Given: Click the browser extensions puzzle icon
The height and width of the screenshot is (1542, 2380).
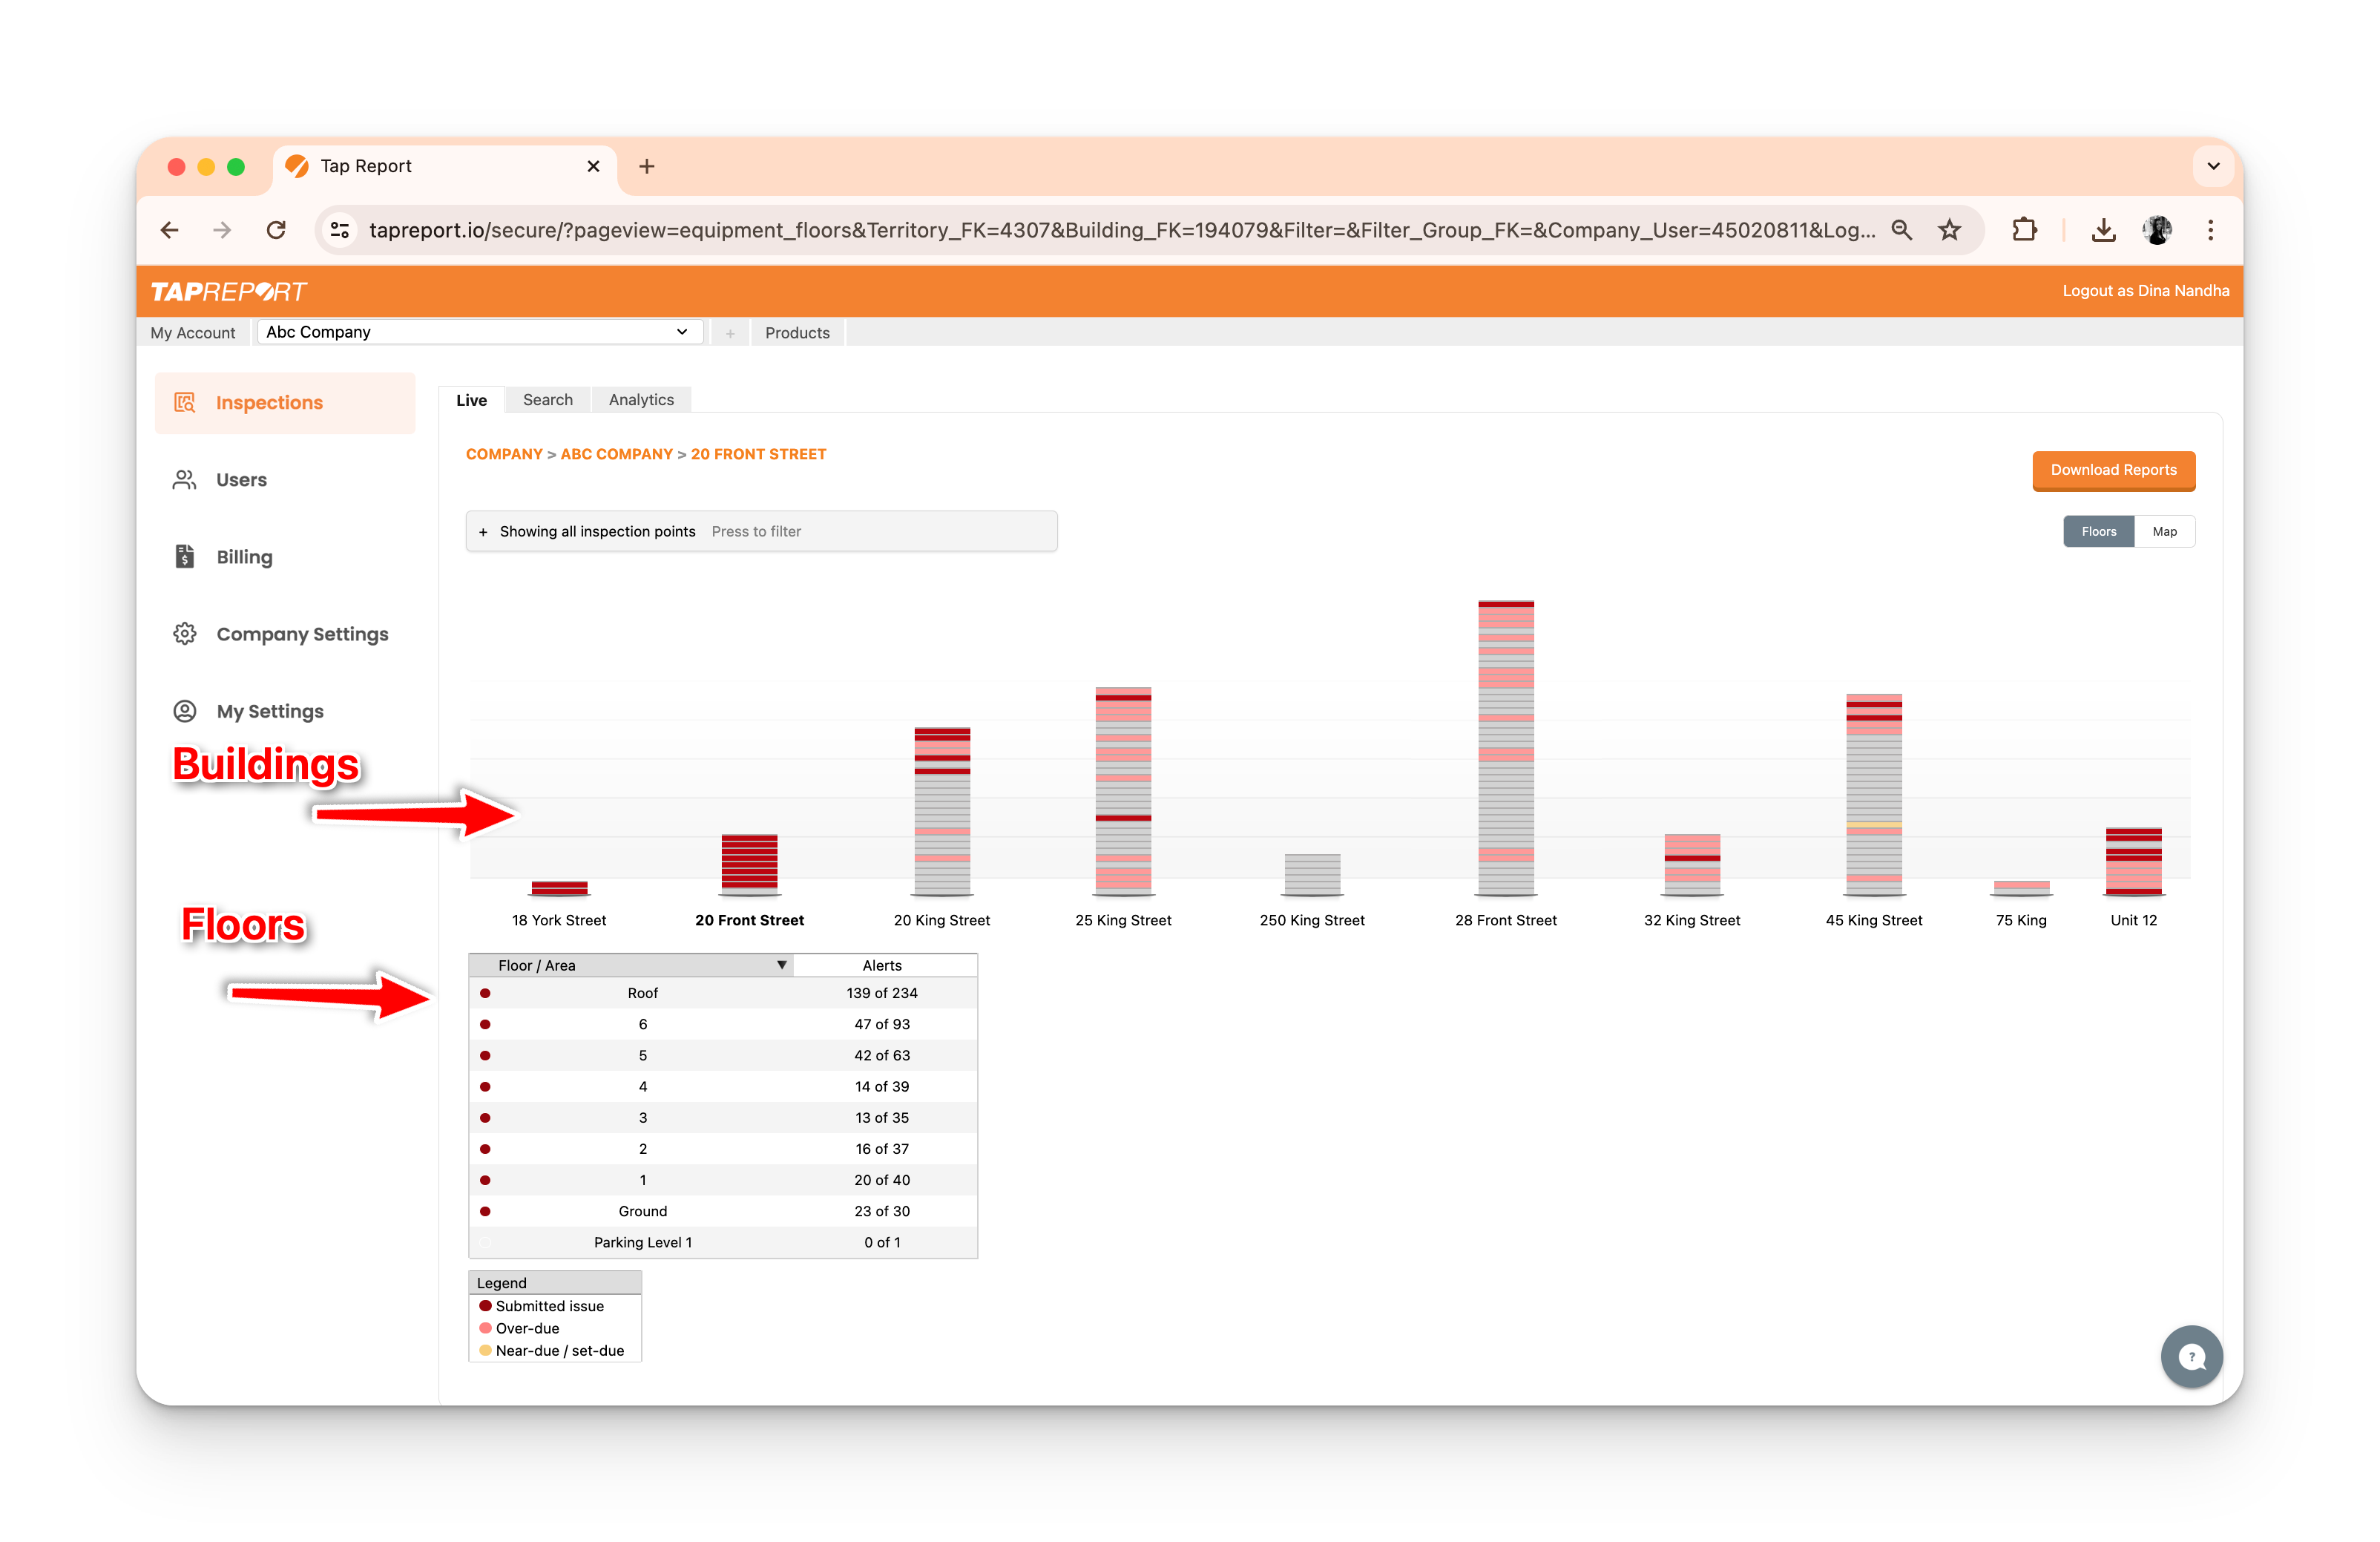Looking at the screenshot, I should click(2024, 230).
